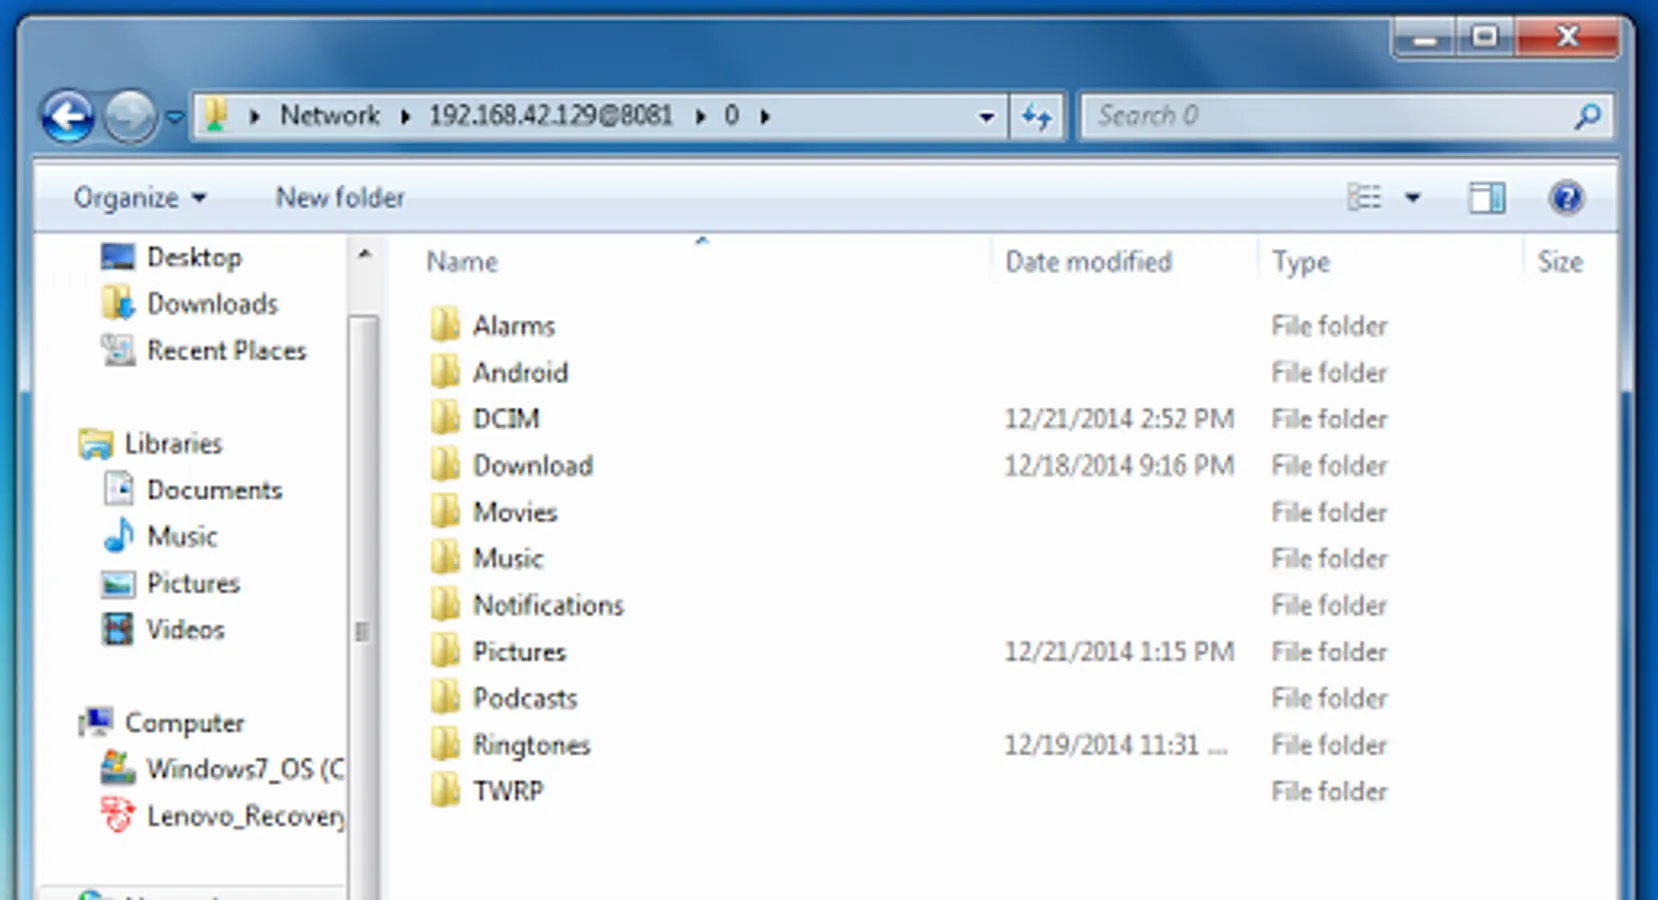Select the TWRP folder icon
The width and height of the screenshot is (1658, 900).
(x=445, y=791)
